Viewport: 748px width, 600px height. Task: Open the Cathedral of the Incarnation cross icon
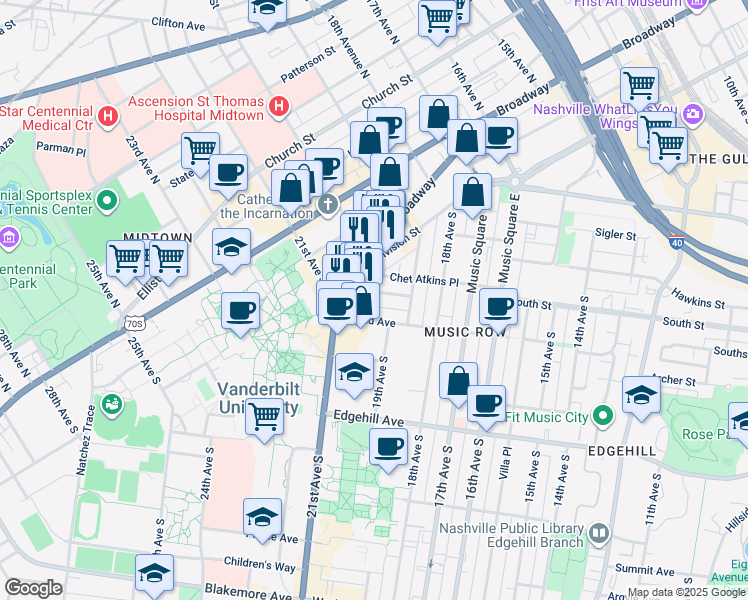click(x=328, y=206)
